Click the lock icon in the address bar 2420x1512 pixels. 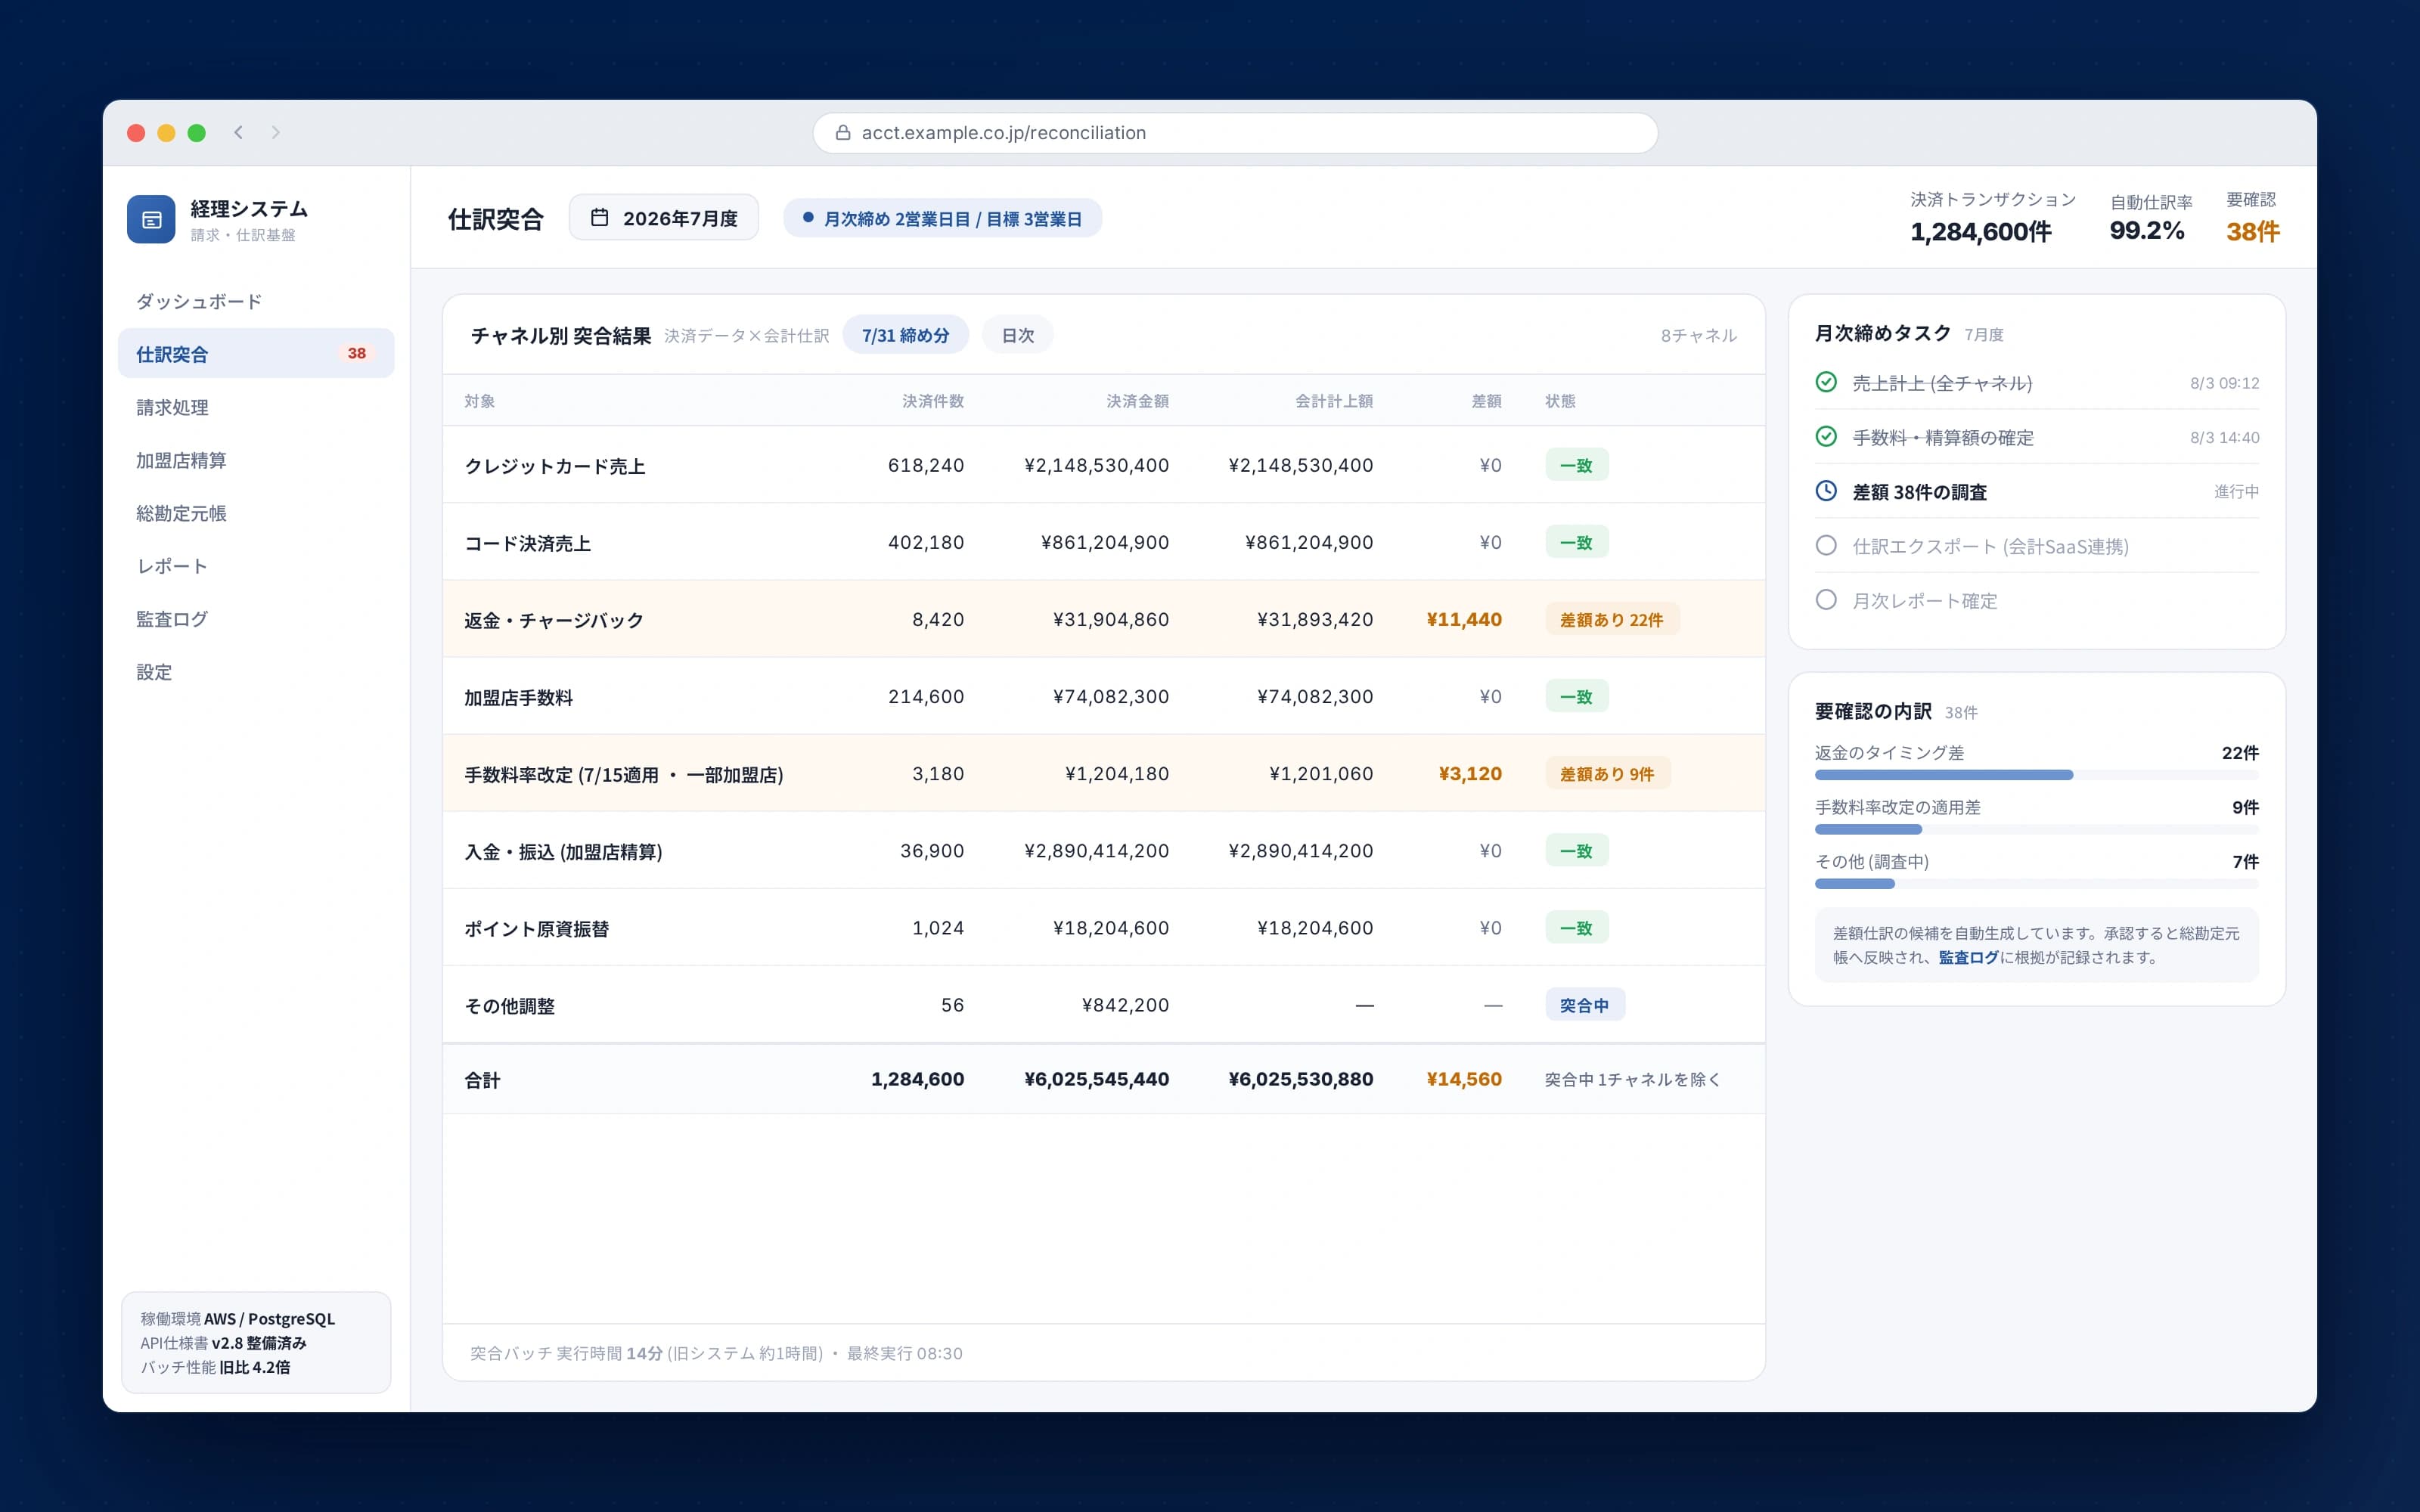click(843, 132)
